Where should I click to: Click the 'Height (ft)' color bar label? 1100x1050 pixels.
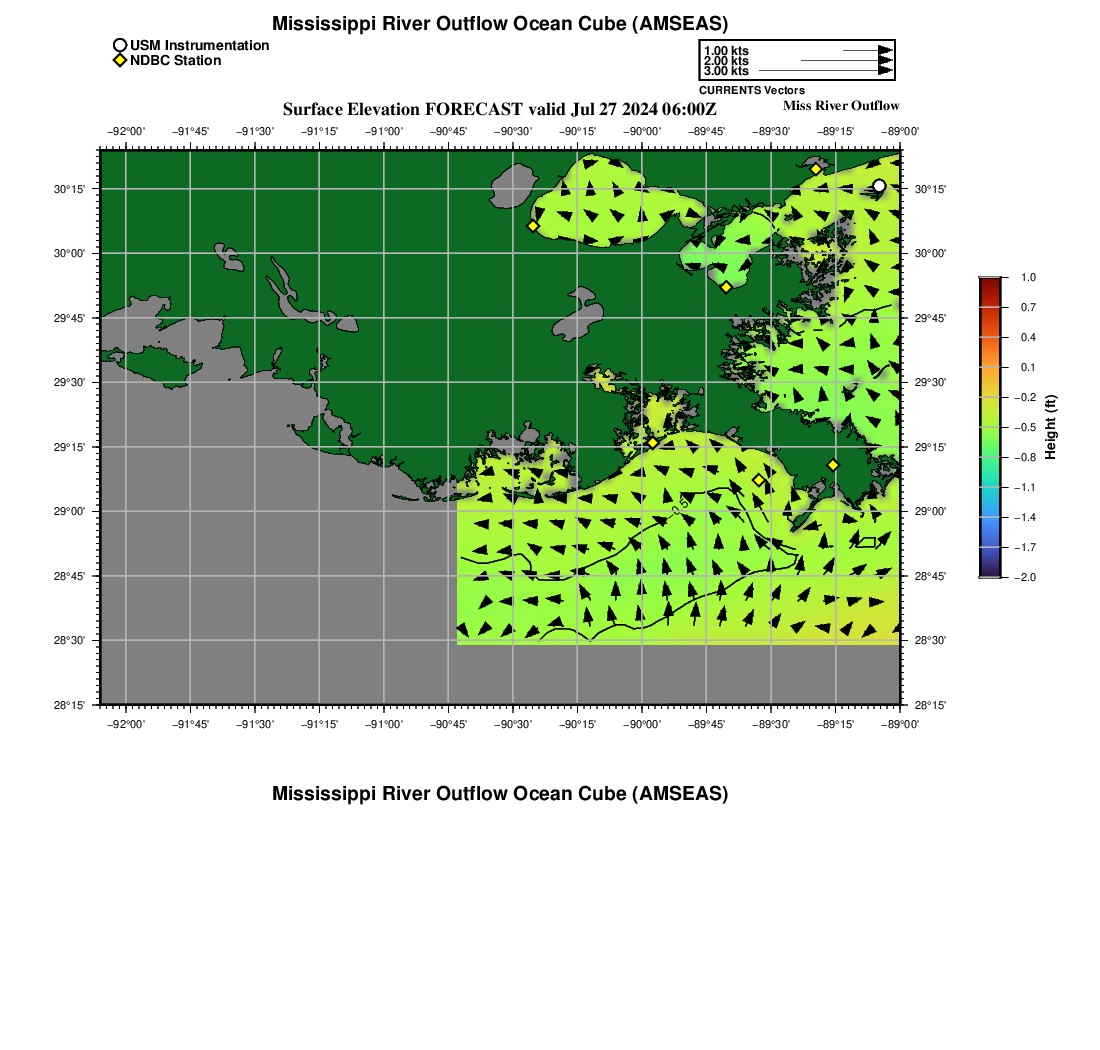1051,427
